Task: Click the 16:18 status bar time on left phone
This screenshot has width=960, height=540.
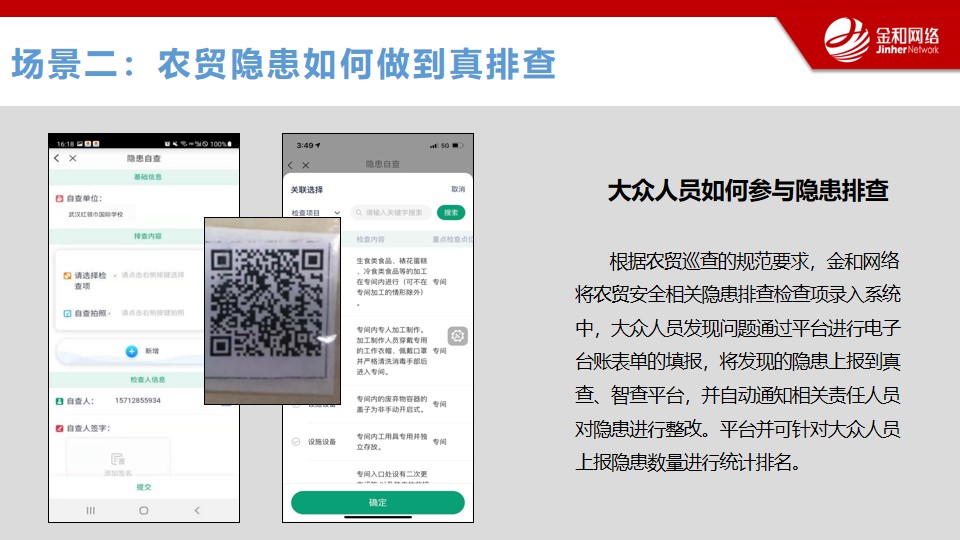Action: tap(66, 144)
